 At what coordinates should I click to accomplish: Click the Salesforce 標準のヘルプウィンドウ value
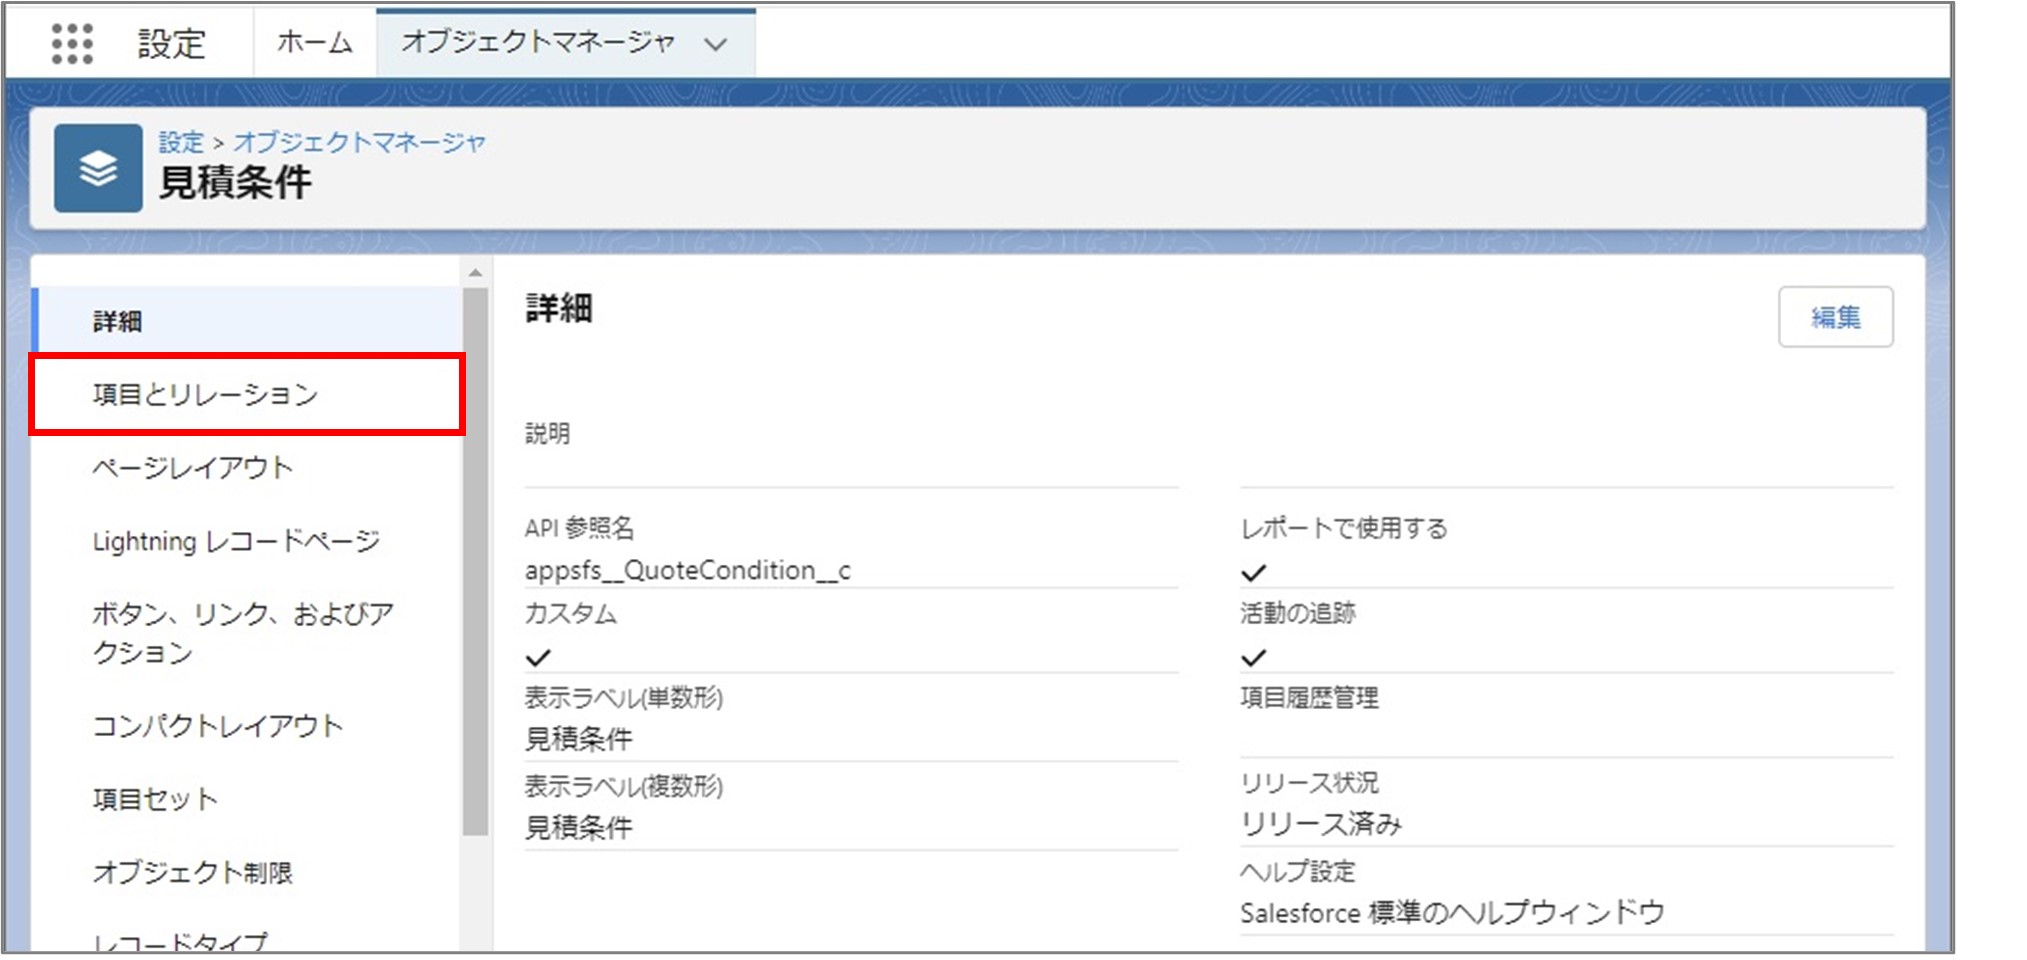point(1452,912)
